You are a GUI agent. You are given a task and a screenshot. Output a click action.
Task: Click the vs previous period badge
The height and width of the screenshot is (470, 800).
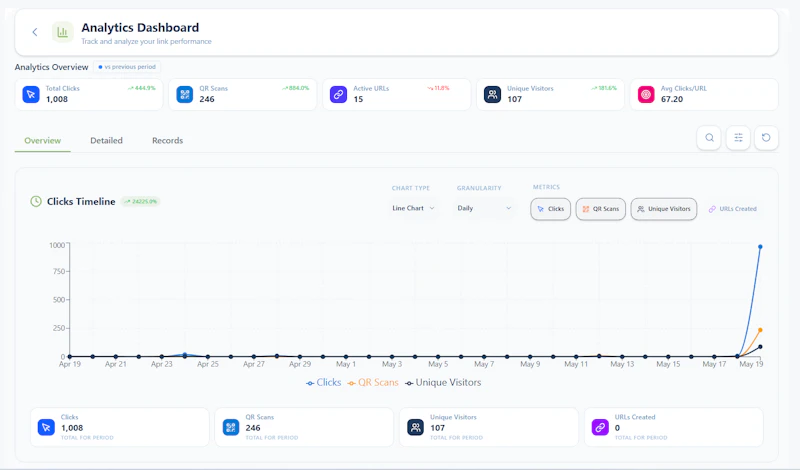click(127, 67)
